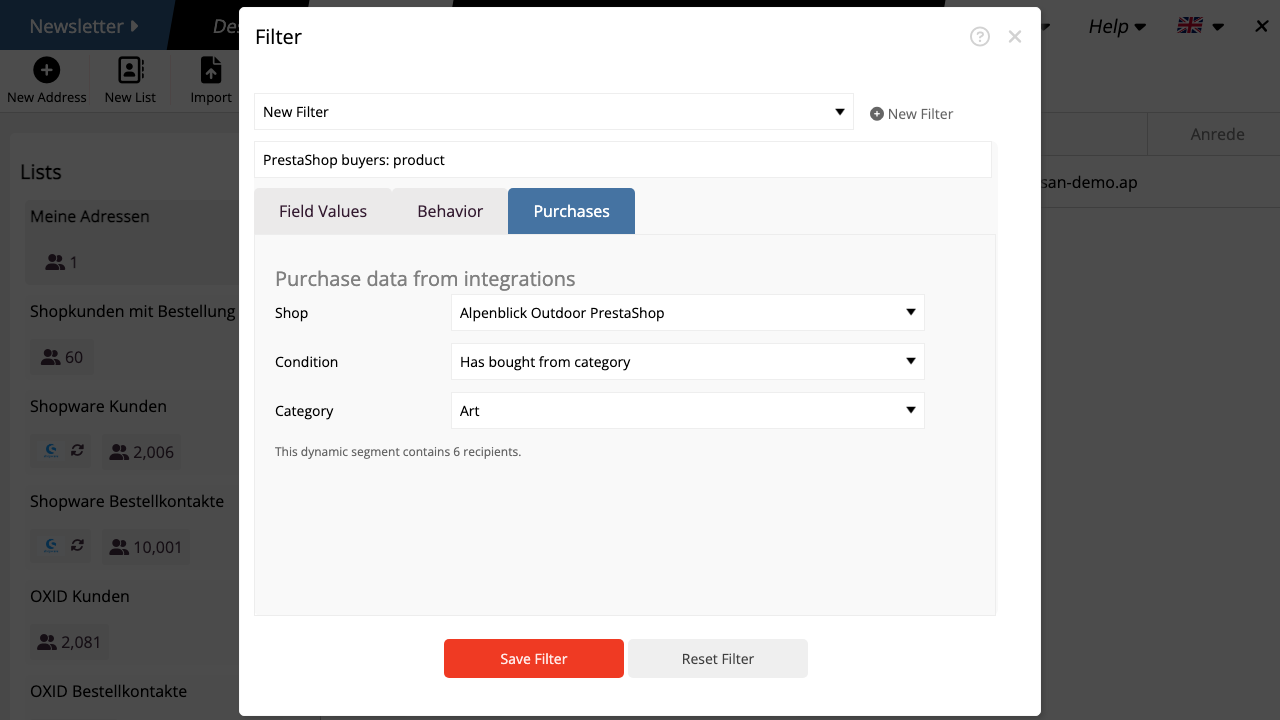Select the Shopware Kunden list
The width and height of the screenshot is (1280, 720).
pos(98,406)
